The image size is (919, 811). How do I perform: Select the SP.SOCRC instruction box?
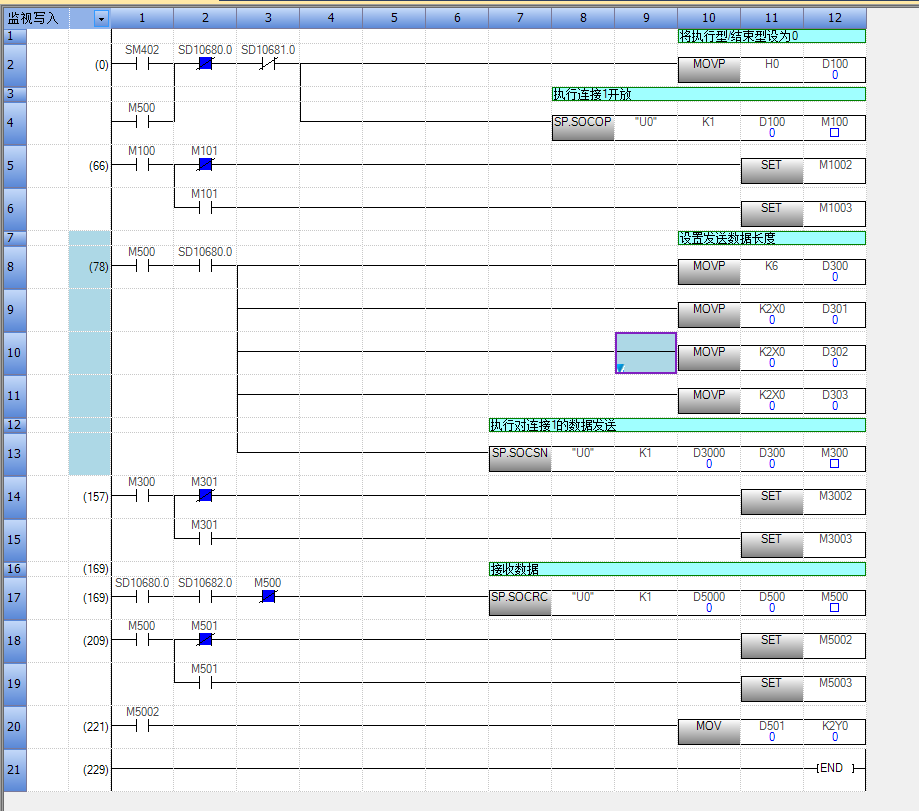(x=519, y=602)
